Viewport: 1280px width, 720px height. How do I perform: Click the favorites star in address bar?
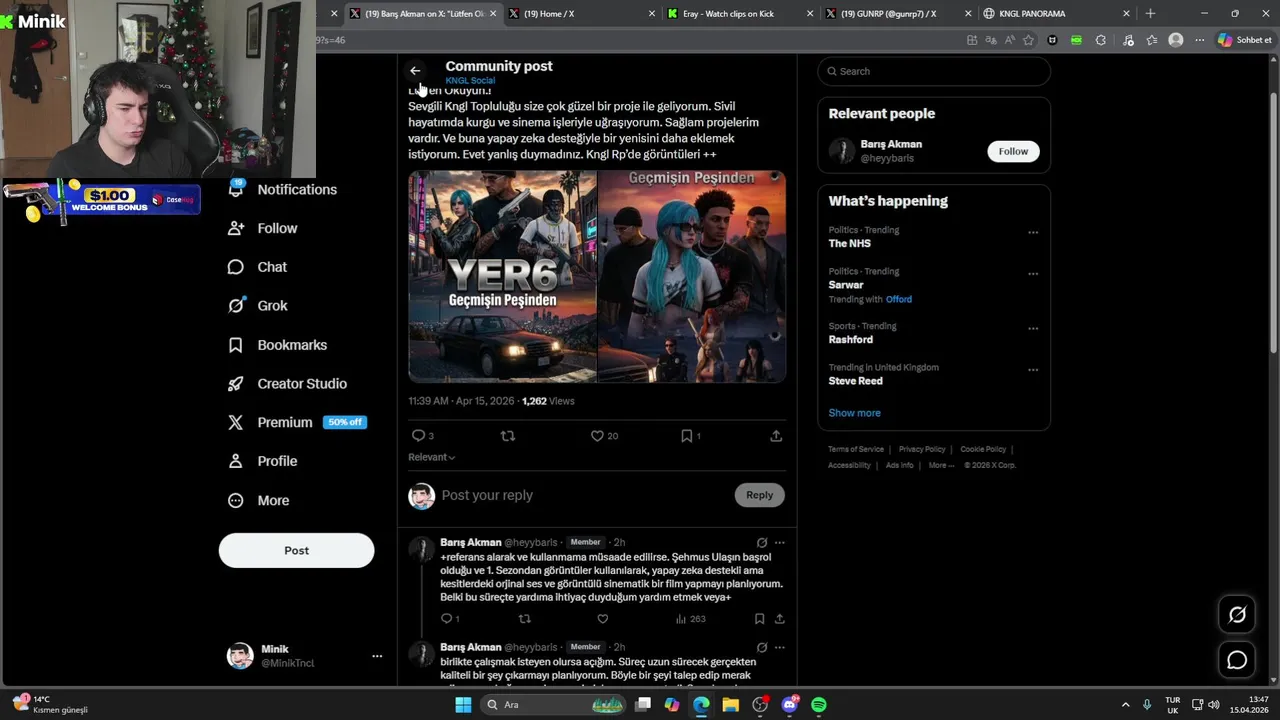pos(1028,40)
